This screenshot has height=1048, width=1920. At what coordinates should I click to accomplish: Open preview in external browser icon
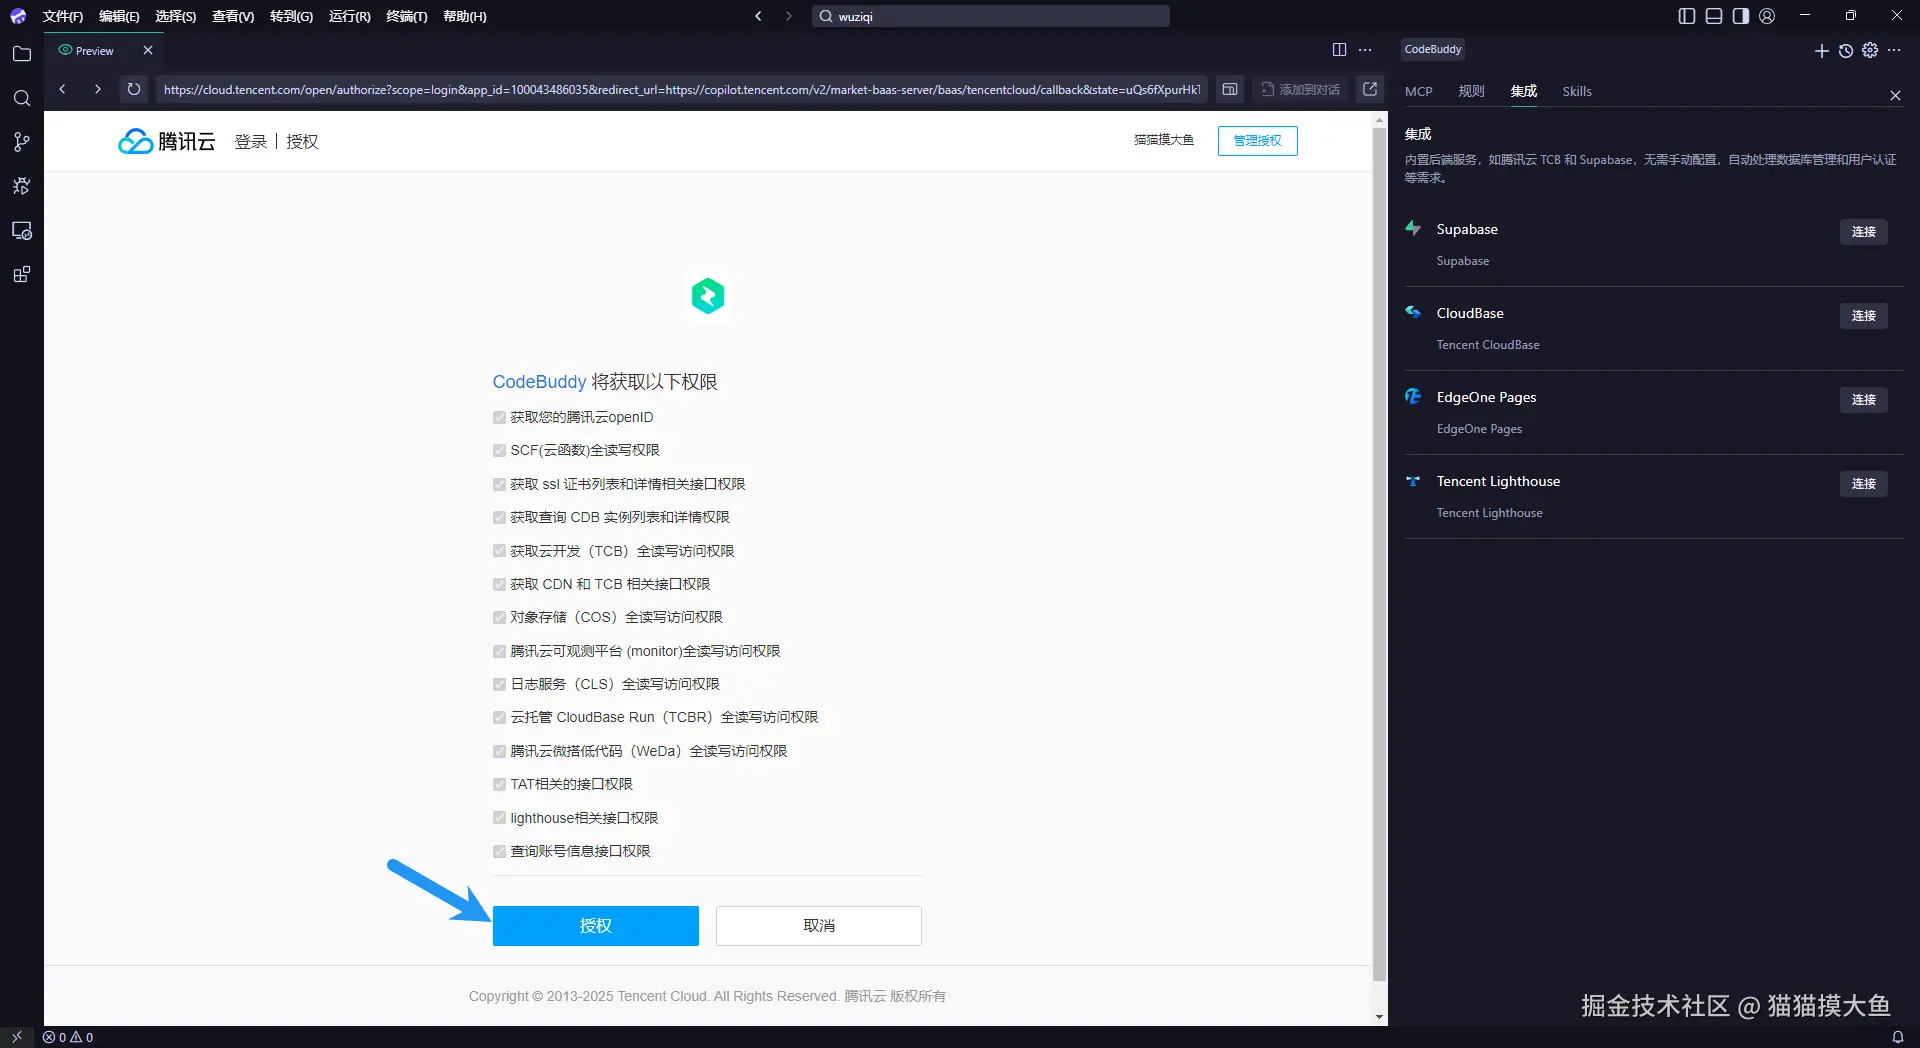[1370, 89]
